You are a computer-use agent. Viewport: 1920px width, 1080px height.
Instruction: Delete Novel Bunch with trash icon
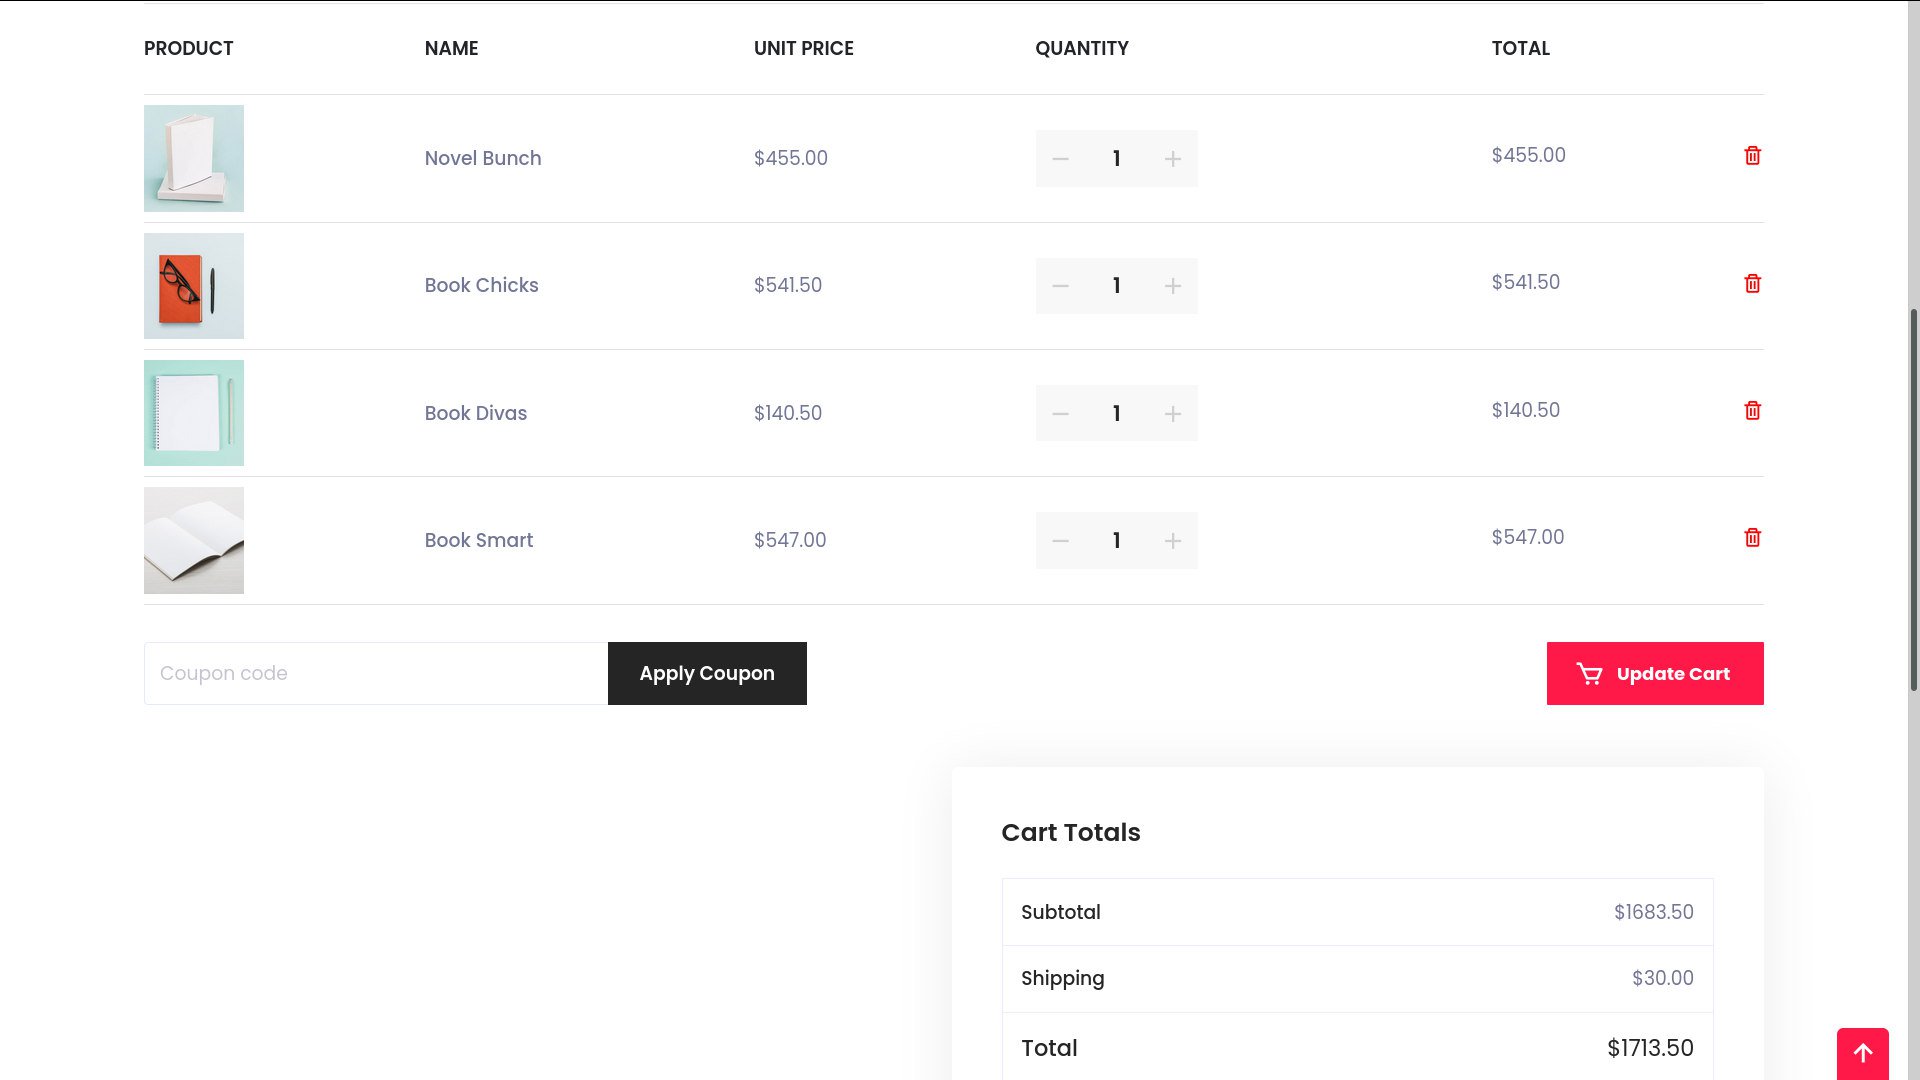[1752, 156]
